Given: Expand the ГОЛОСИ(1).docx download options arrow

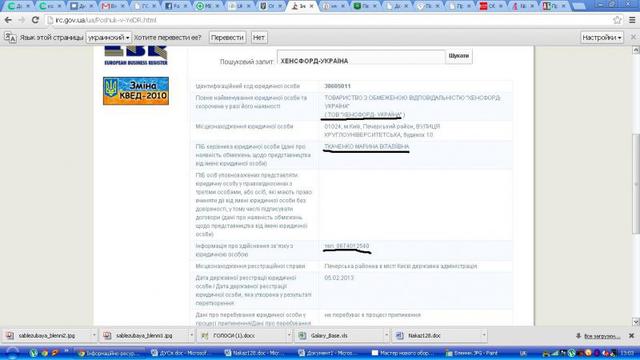Looking at the screenshot, I should coord(289,336).
